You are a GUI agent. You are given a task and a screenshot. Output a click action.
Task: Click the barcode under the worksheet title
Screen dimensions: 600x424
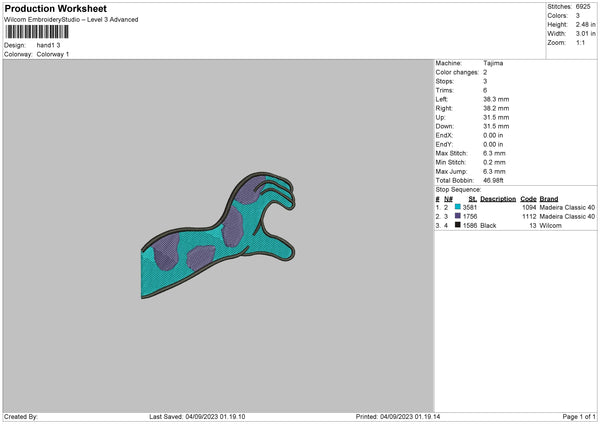click(37, 32)
